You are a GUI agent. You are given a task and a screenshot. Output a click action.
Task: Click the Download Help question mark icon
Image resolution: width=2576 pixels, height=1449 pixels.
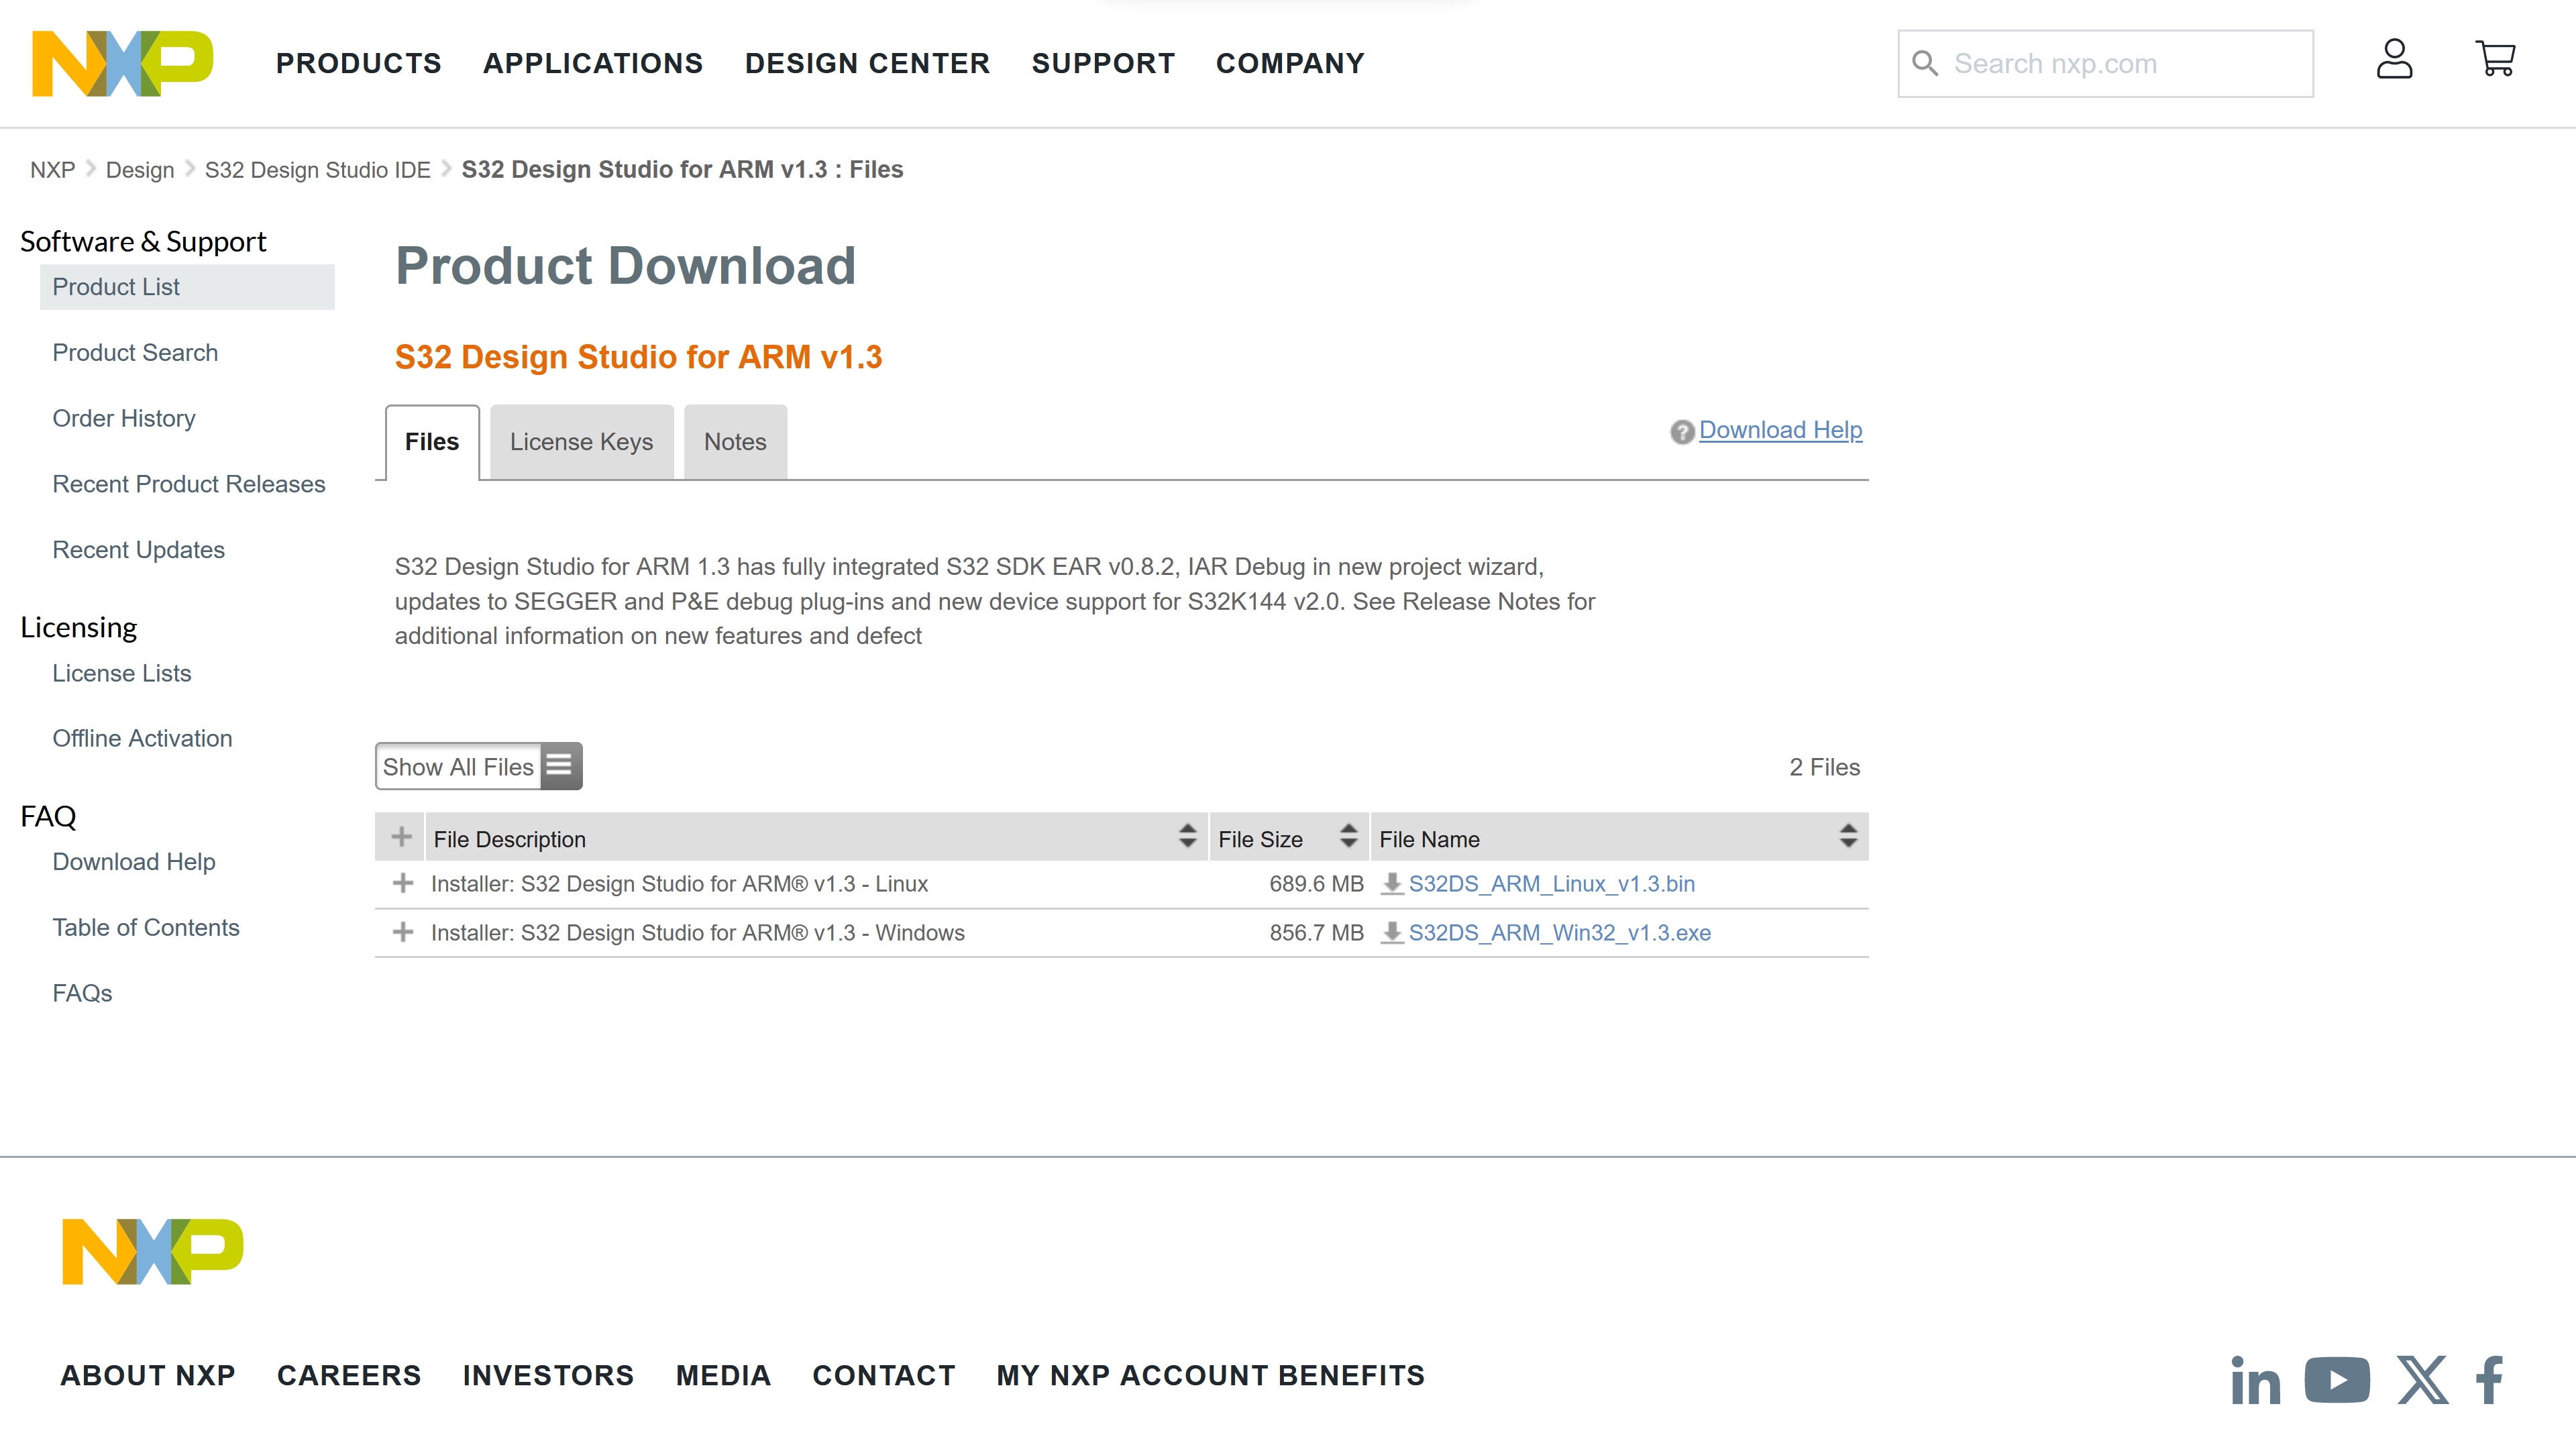click(x=1682, y=431)
